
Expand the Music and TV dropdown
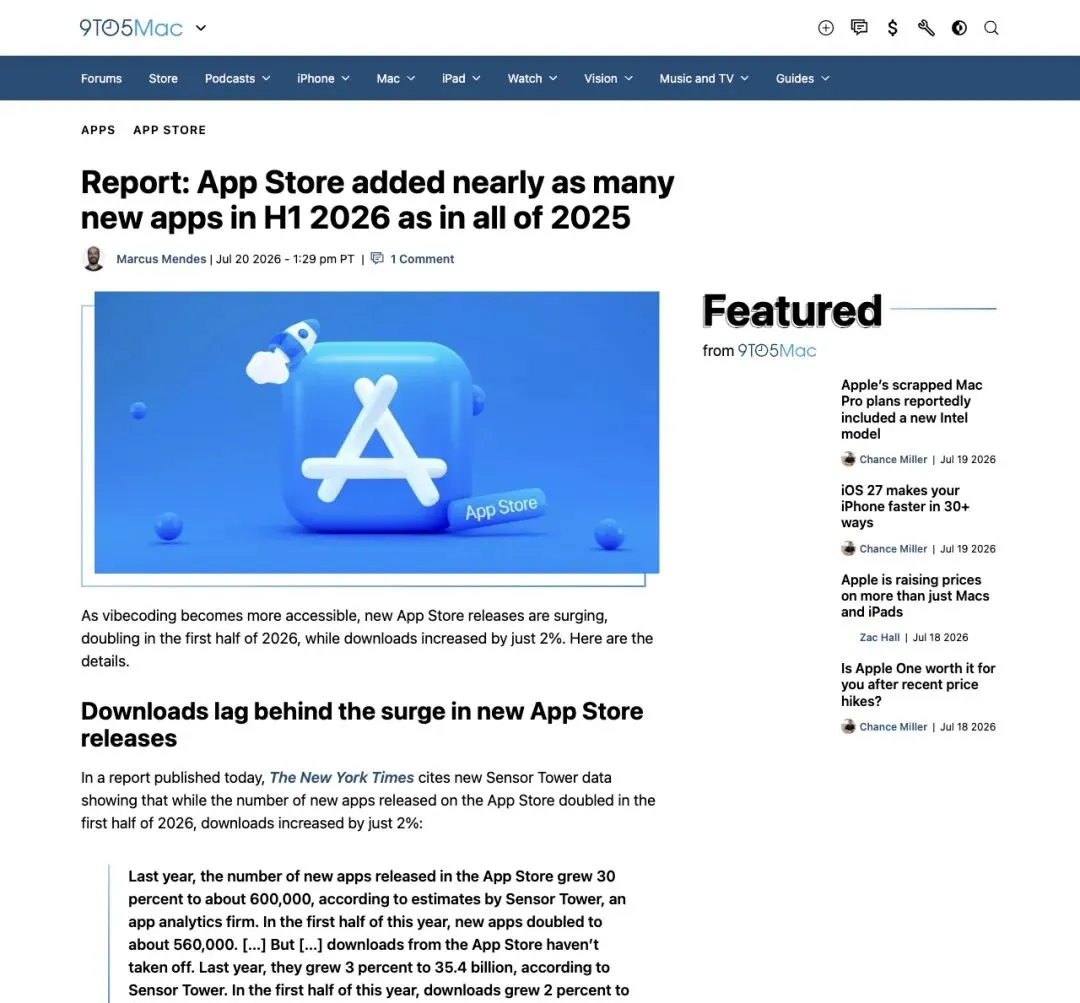coord(704,79)
